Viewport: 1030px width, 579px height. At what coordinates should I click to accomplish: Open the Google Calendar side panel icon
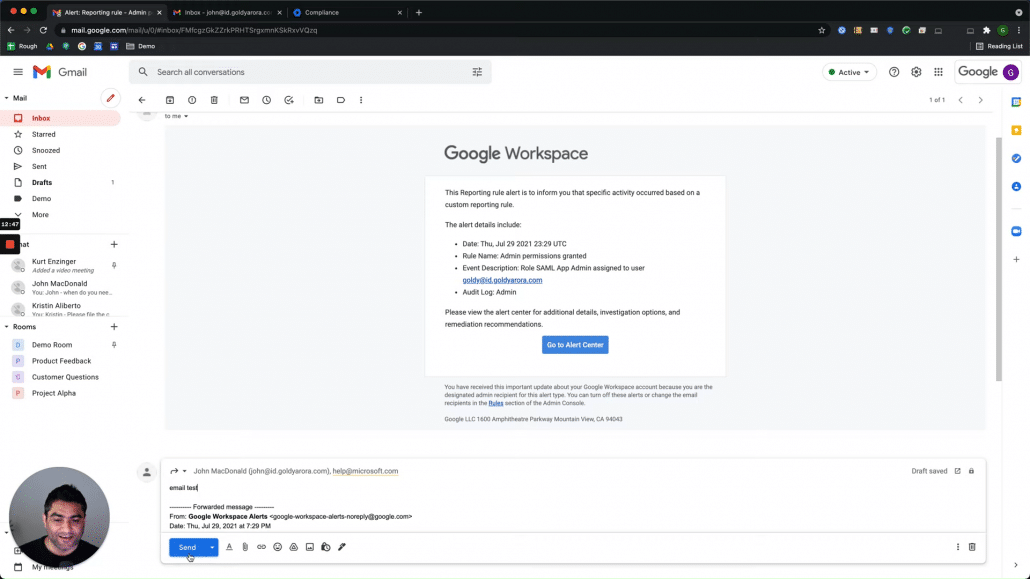point(1016,102)
